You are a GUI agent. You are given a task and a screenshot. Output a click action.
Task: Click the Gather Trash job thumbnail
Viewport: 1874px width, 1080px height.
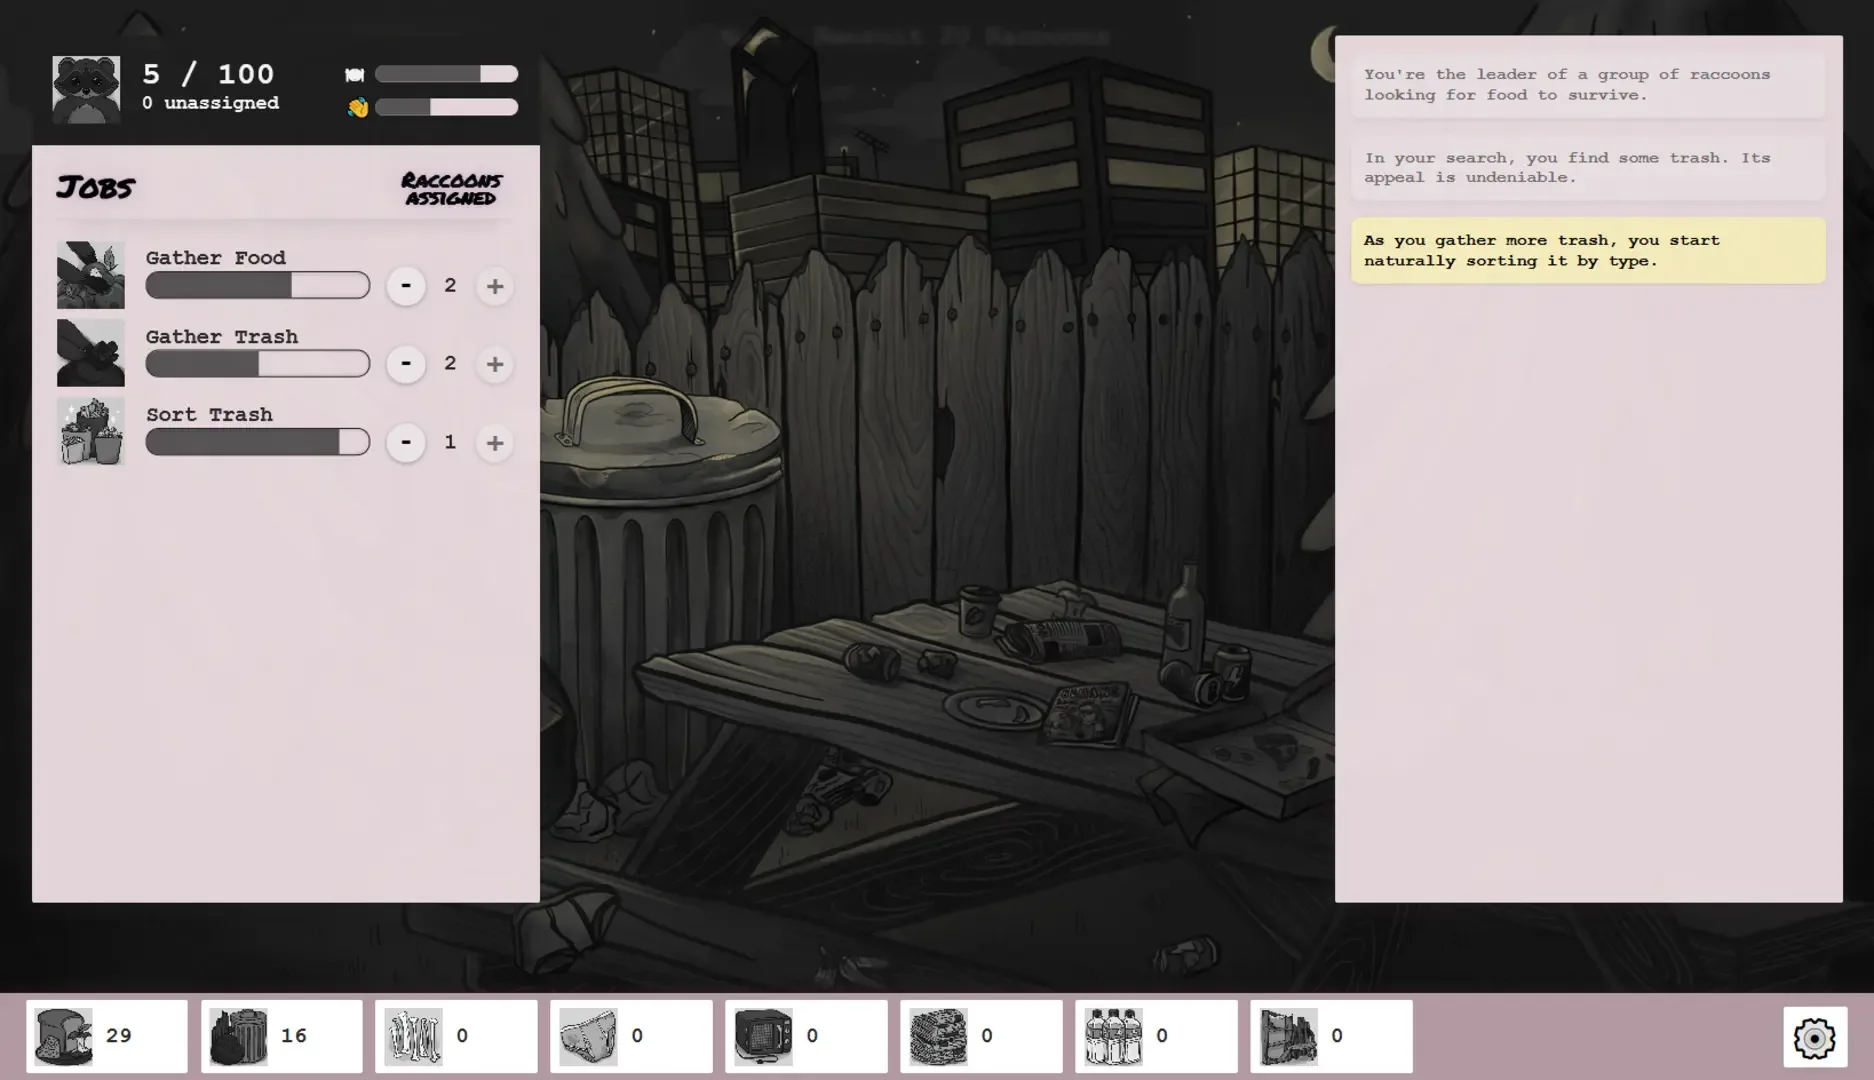click(91, 353)
